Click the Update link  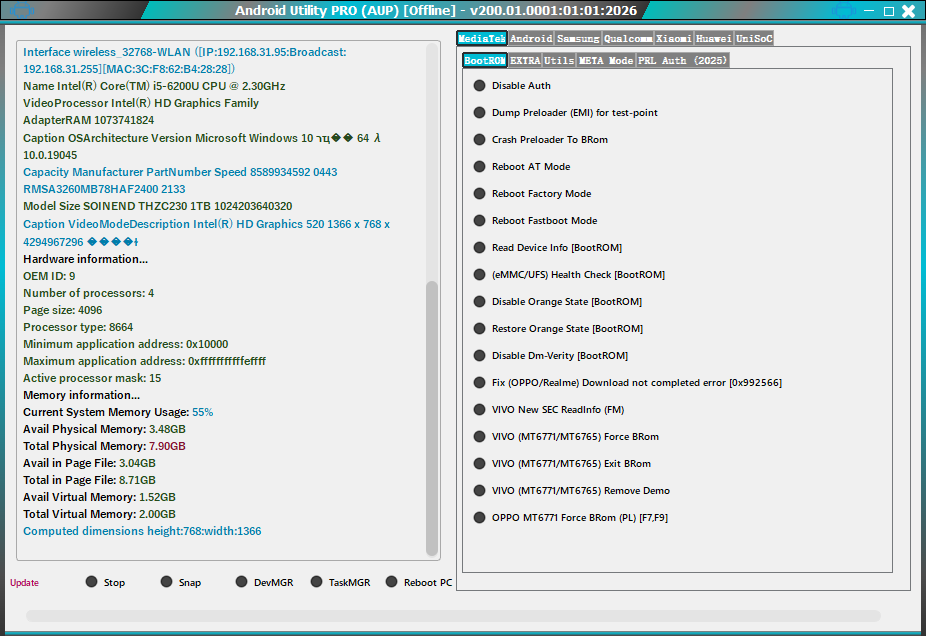click(x=24, y=583)
